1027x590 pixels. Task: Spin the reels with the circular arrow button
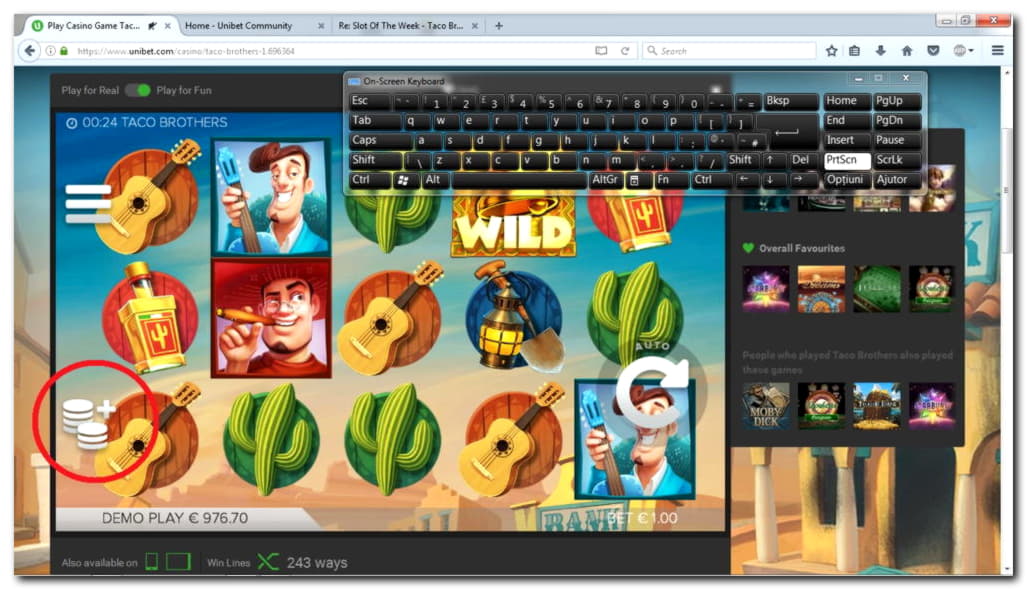[652, 392]
